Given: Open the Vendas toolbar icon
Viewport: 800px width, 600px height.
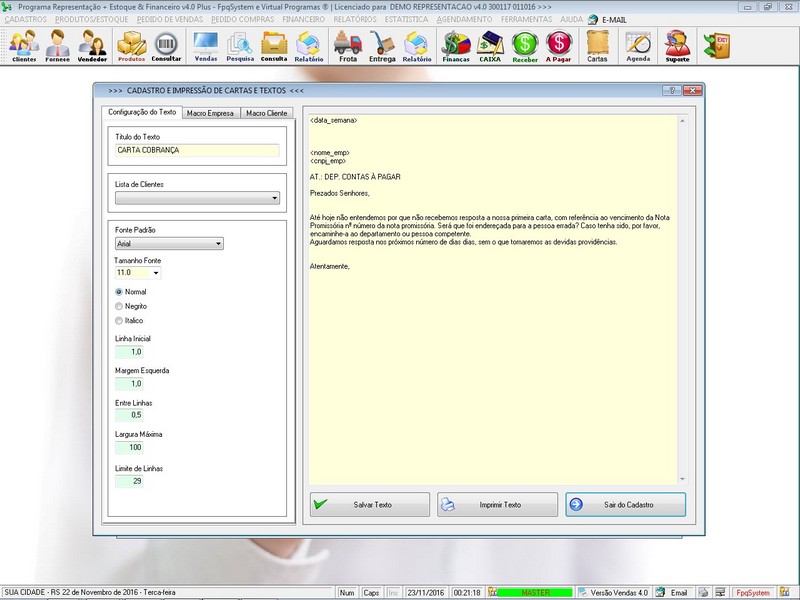Looking at the screenshot, I should (205, 45).
